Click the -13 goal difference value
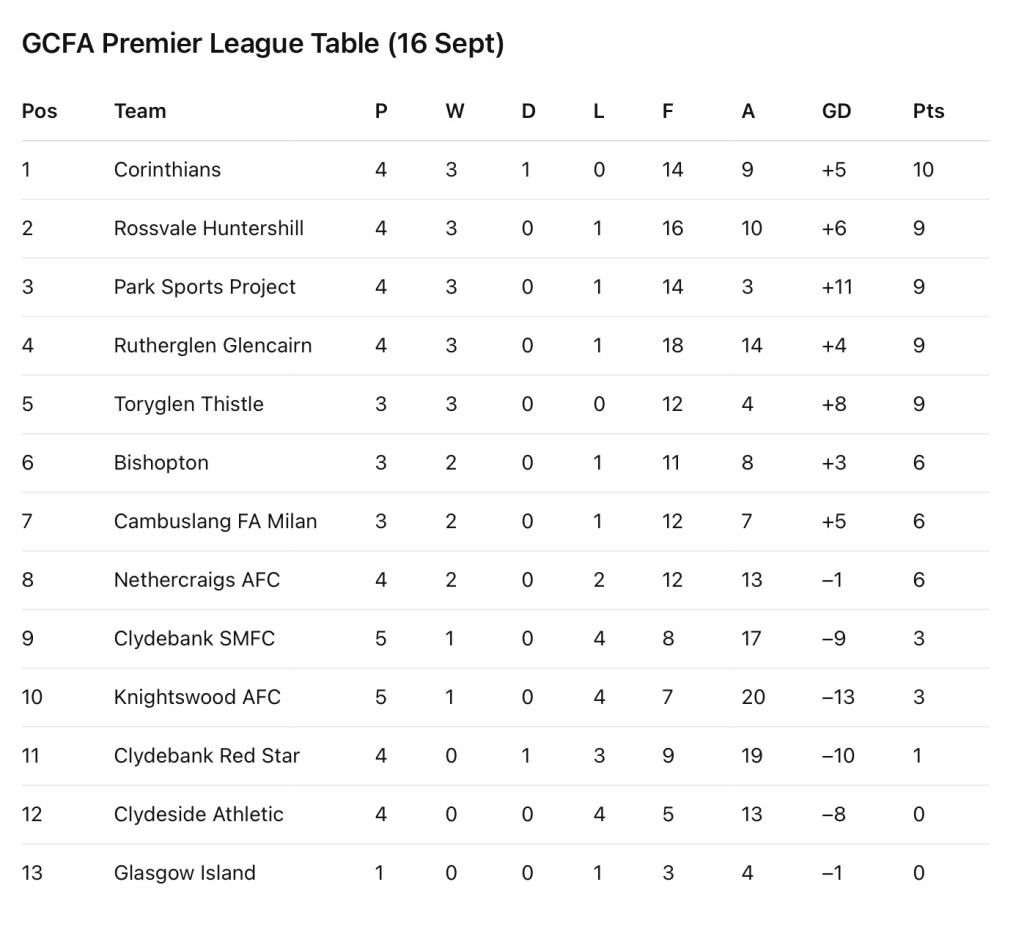Image resolution: width=1024 pixels, height=934 pixels. tap(838, 697)
